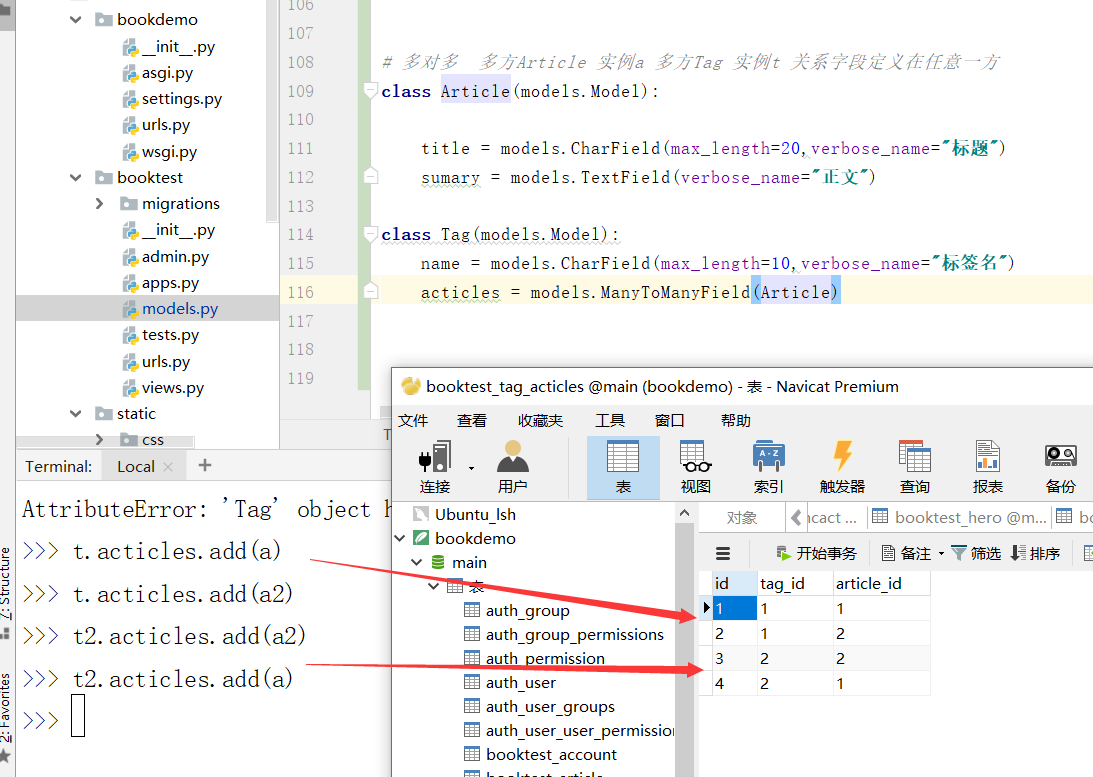Image resolution: width=1093 pixels, height=777 pixels.
Task: Switch to booktest_hero tab
Action: pos(960,518)
